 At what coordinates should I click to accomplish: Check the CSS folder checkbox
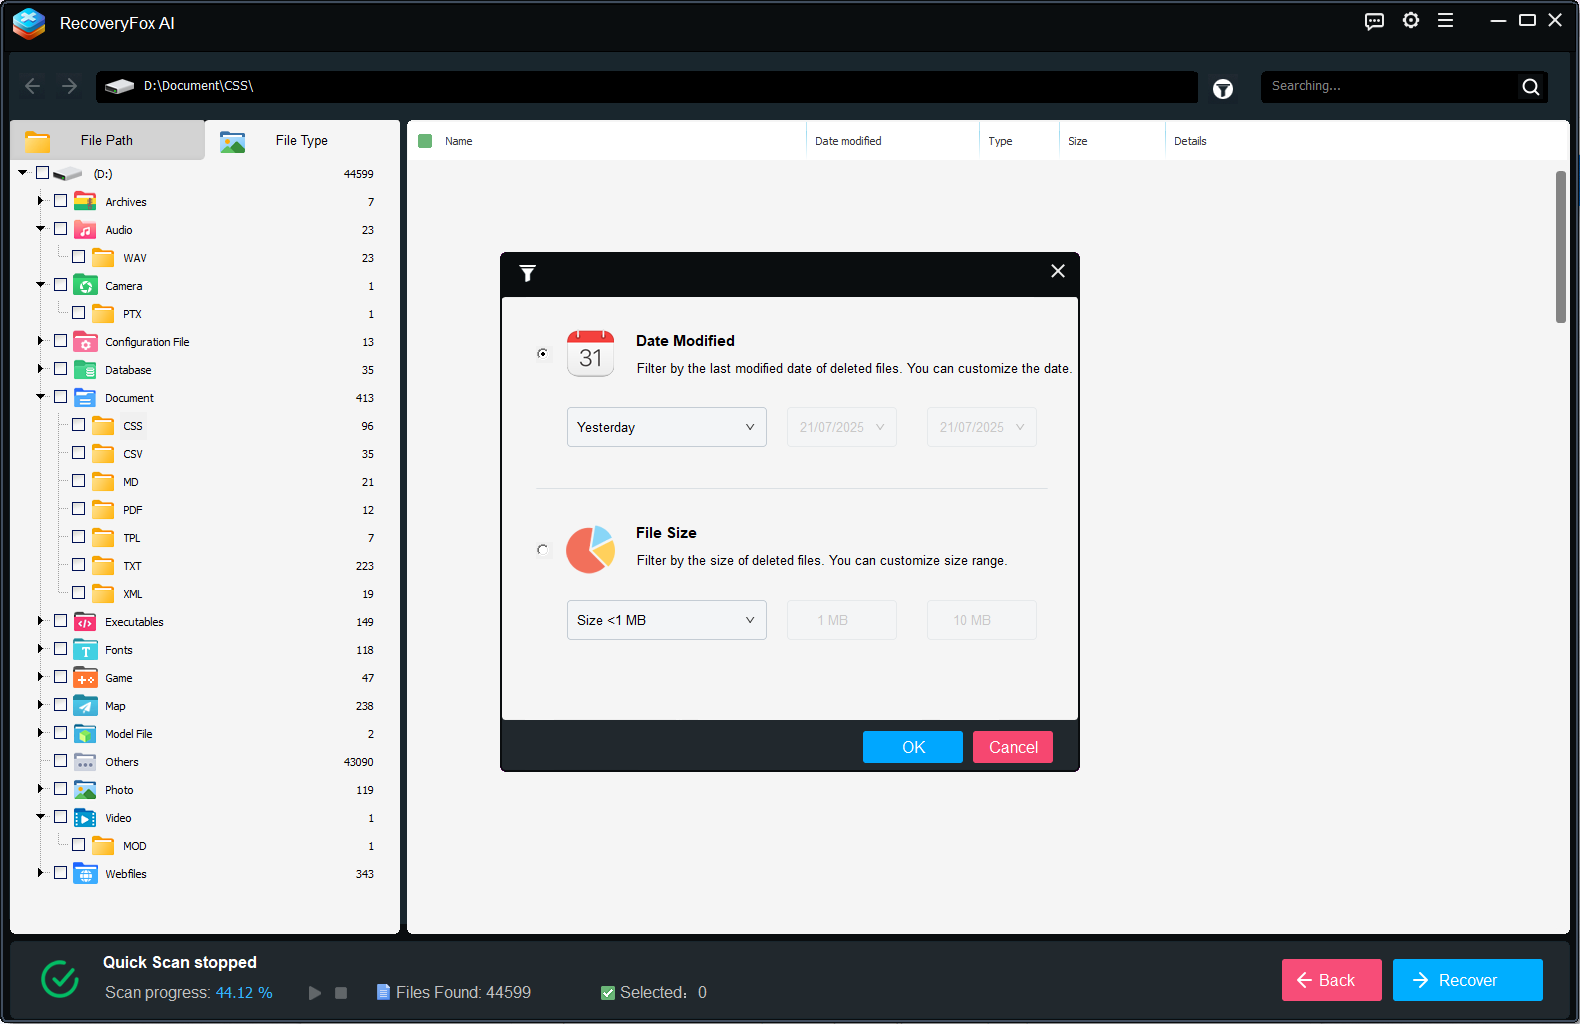pyautogui.click(x=79, y=425)
